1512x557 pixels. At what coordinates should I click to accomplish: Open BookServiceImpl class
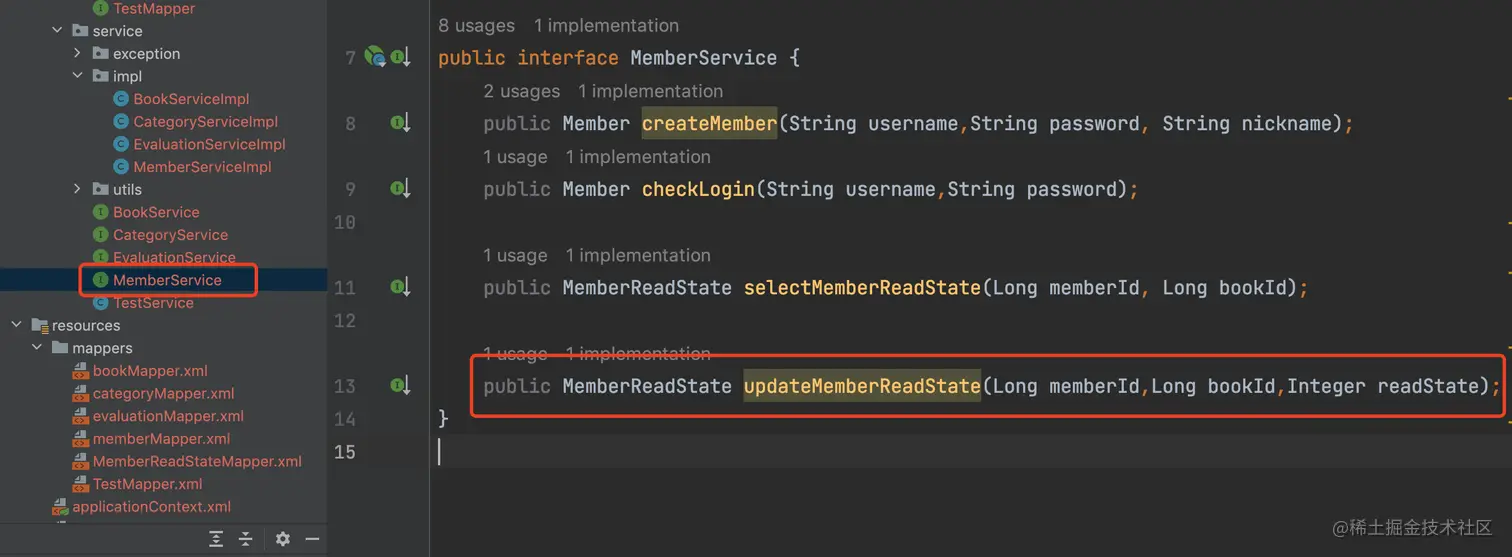pos(191,99)
